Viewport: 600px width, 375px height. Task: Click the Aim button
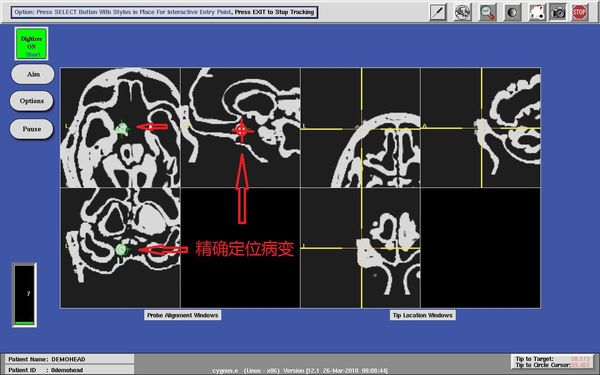[33, 74]
